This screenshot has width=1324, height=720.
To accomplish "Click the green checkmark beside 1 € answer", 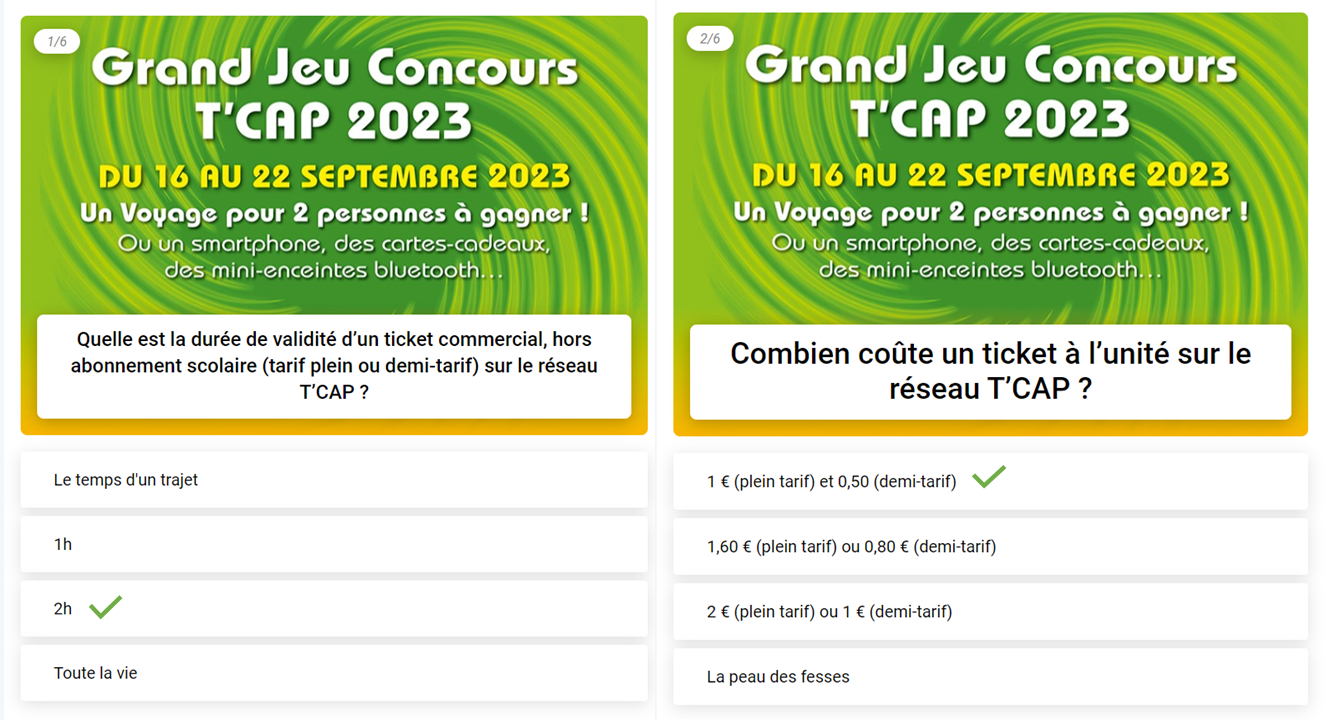I will (989, 477).
